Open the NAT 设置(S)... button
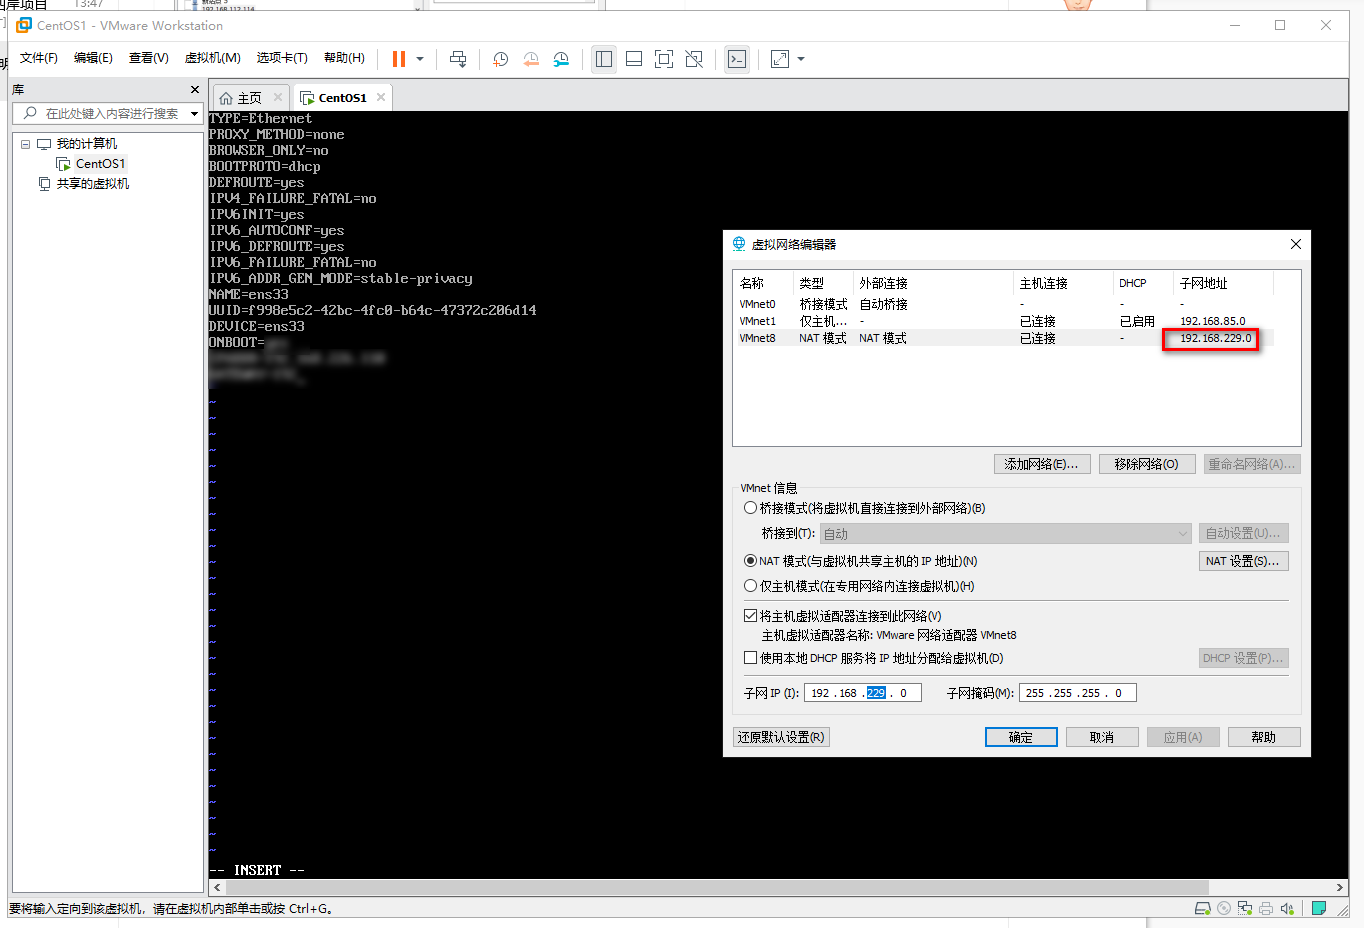The width and height of the screenshot is (1364, 928). tap(1243, 561)
